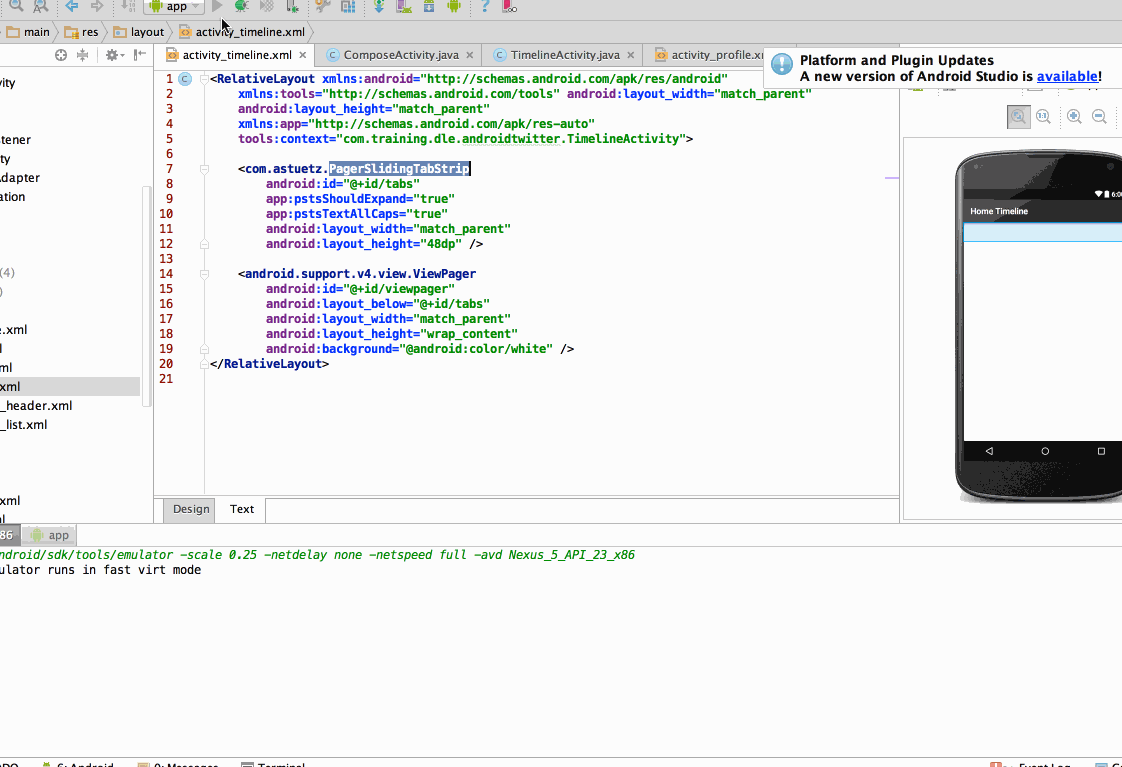Switch to the Text editor tab
Image resolution: width=1122 pixels, height=767 pixels.
click(x=242, y=509)
